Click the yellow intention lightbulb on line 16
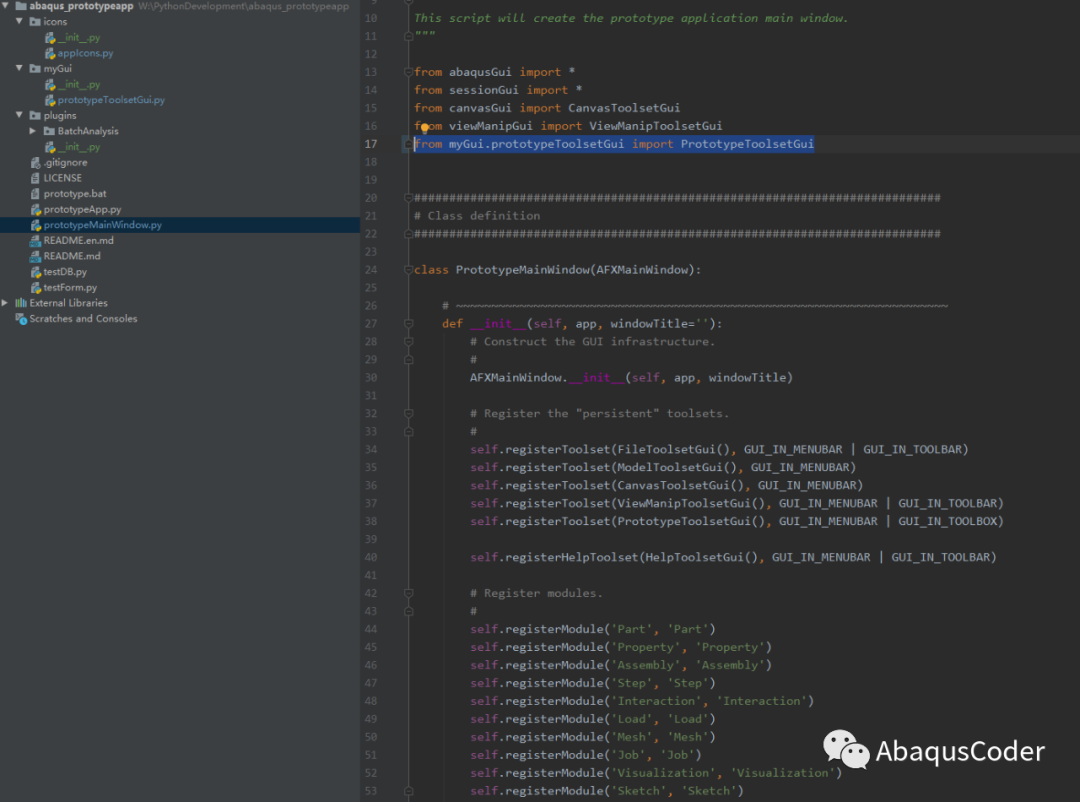1080x802 pixels. click(x=424, y=128)
